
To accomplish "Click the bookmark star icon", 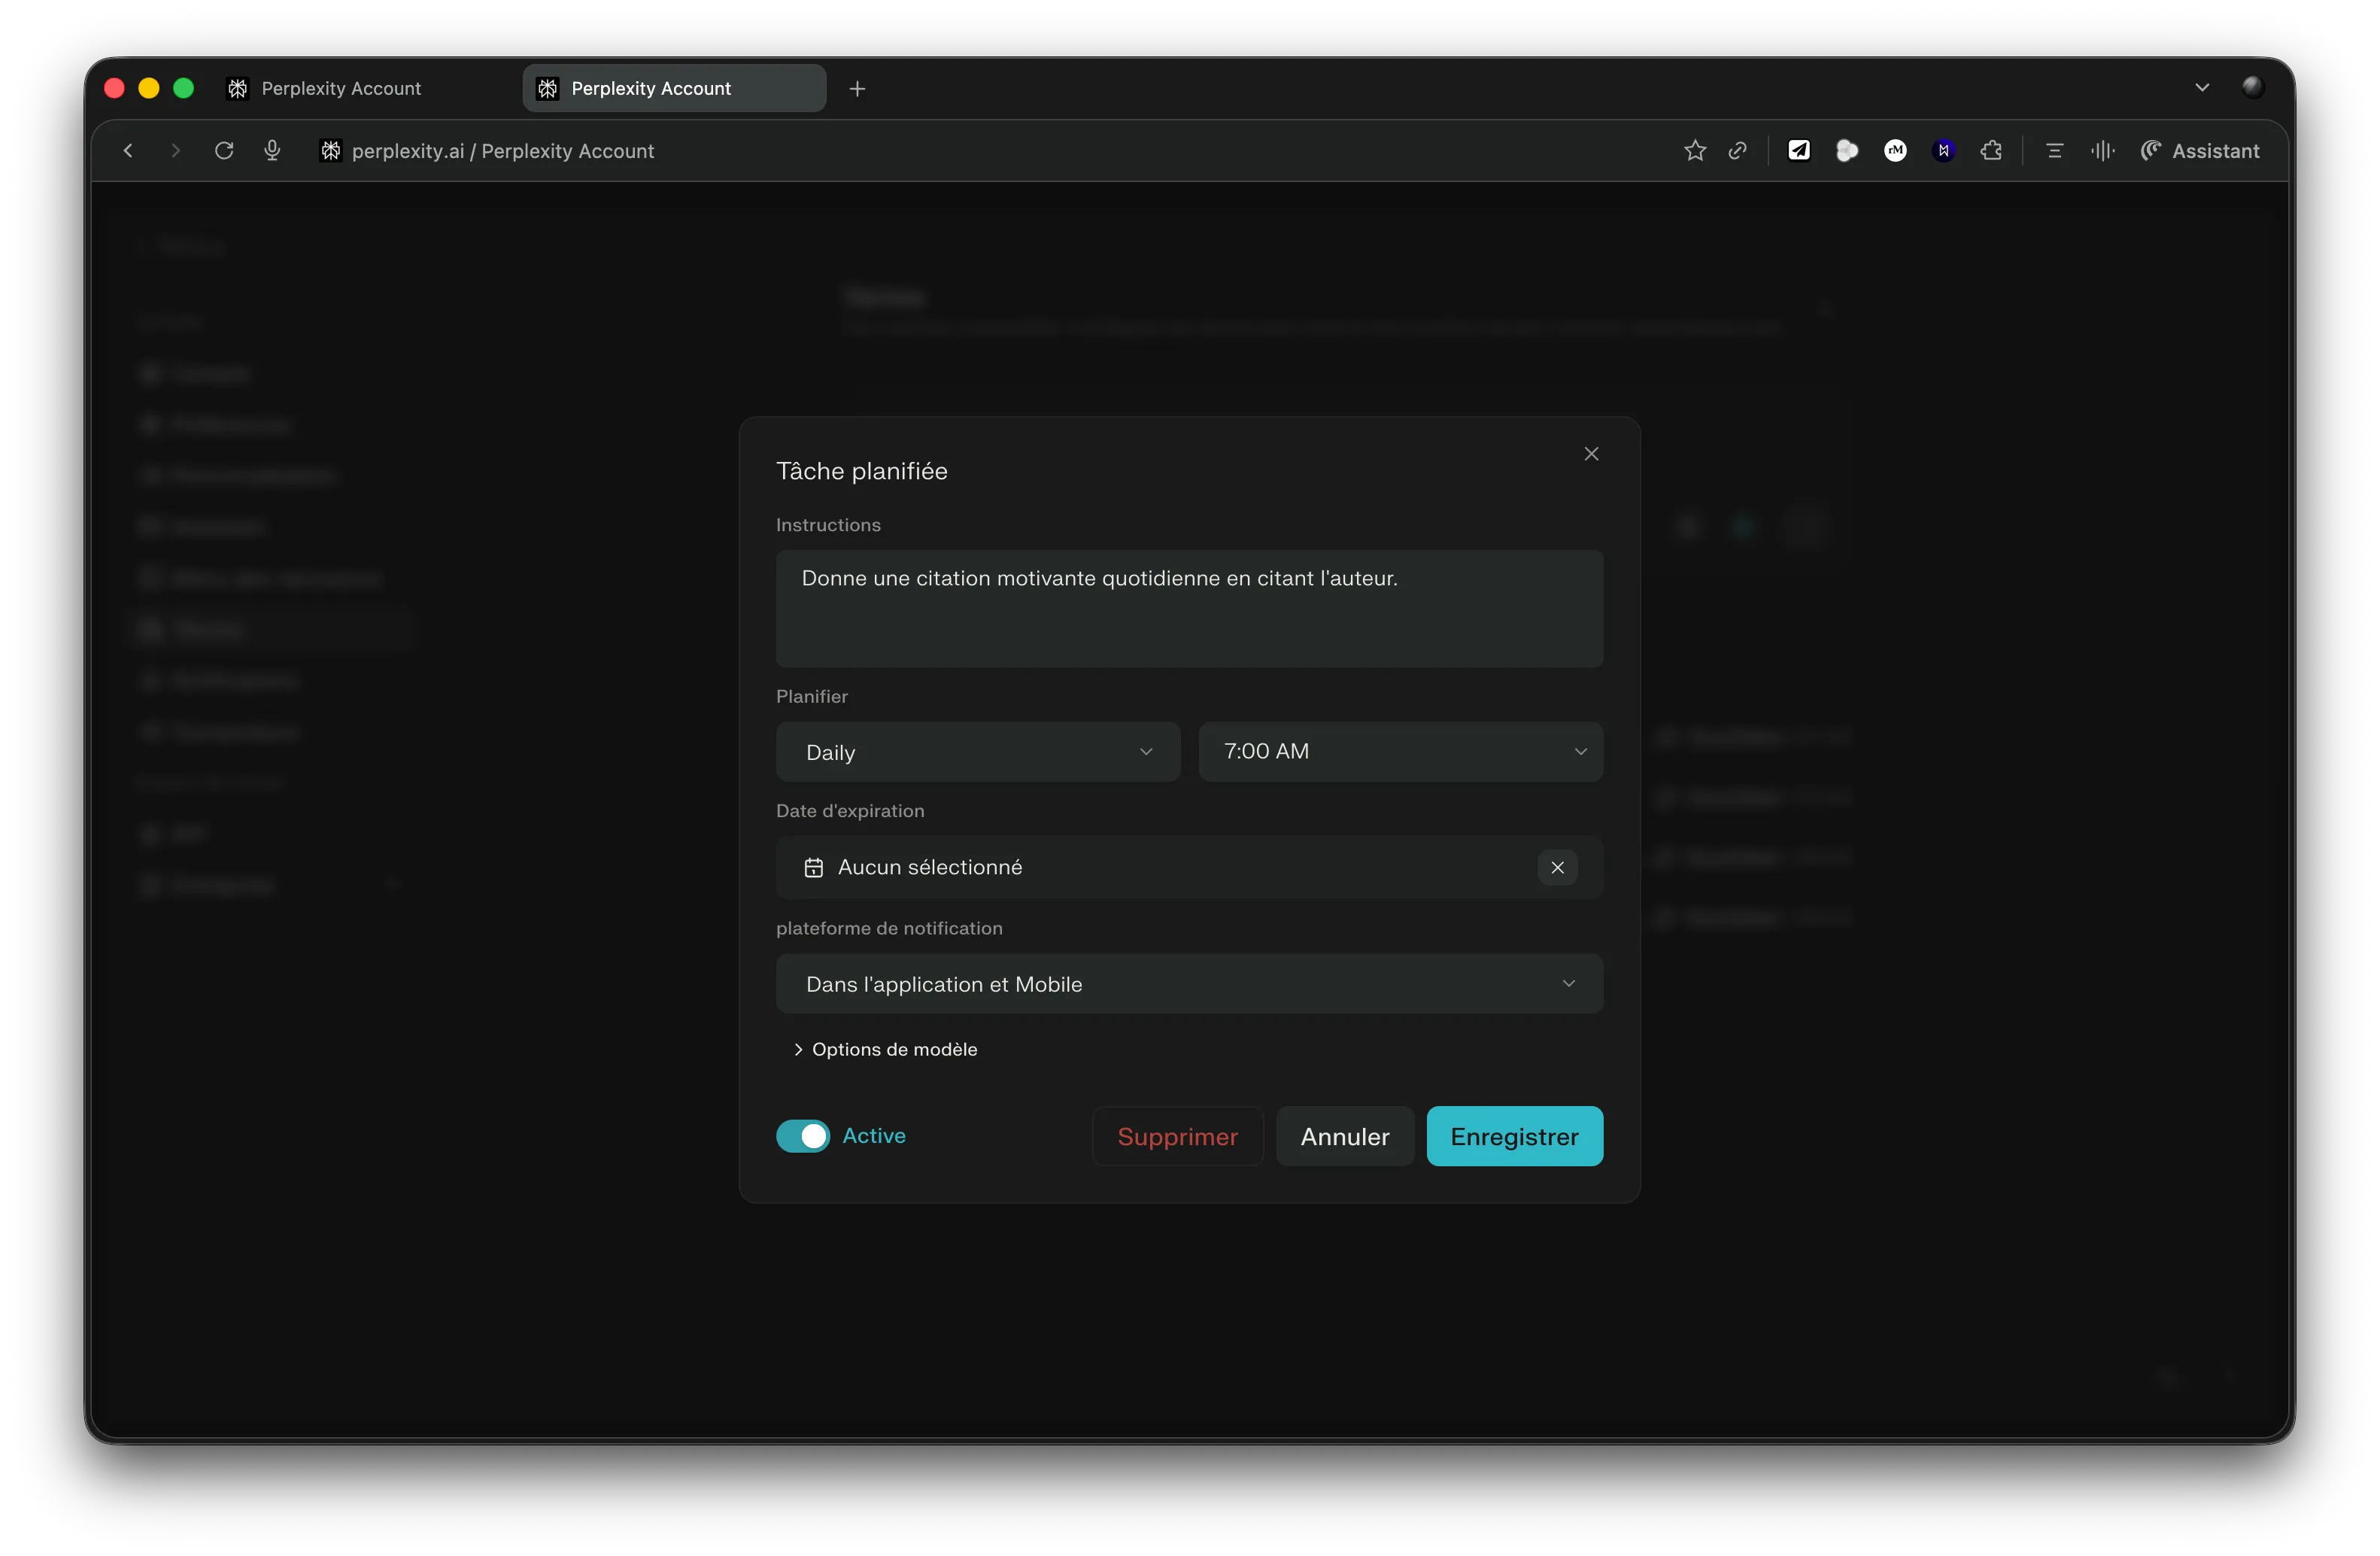I will point(1694,151).
